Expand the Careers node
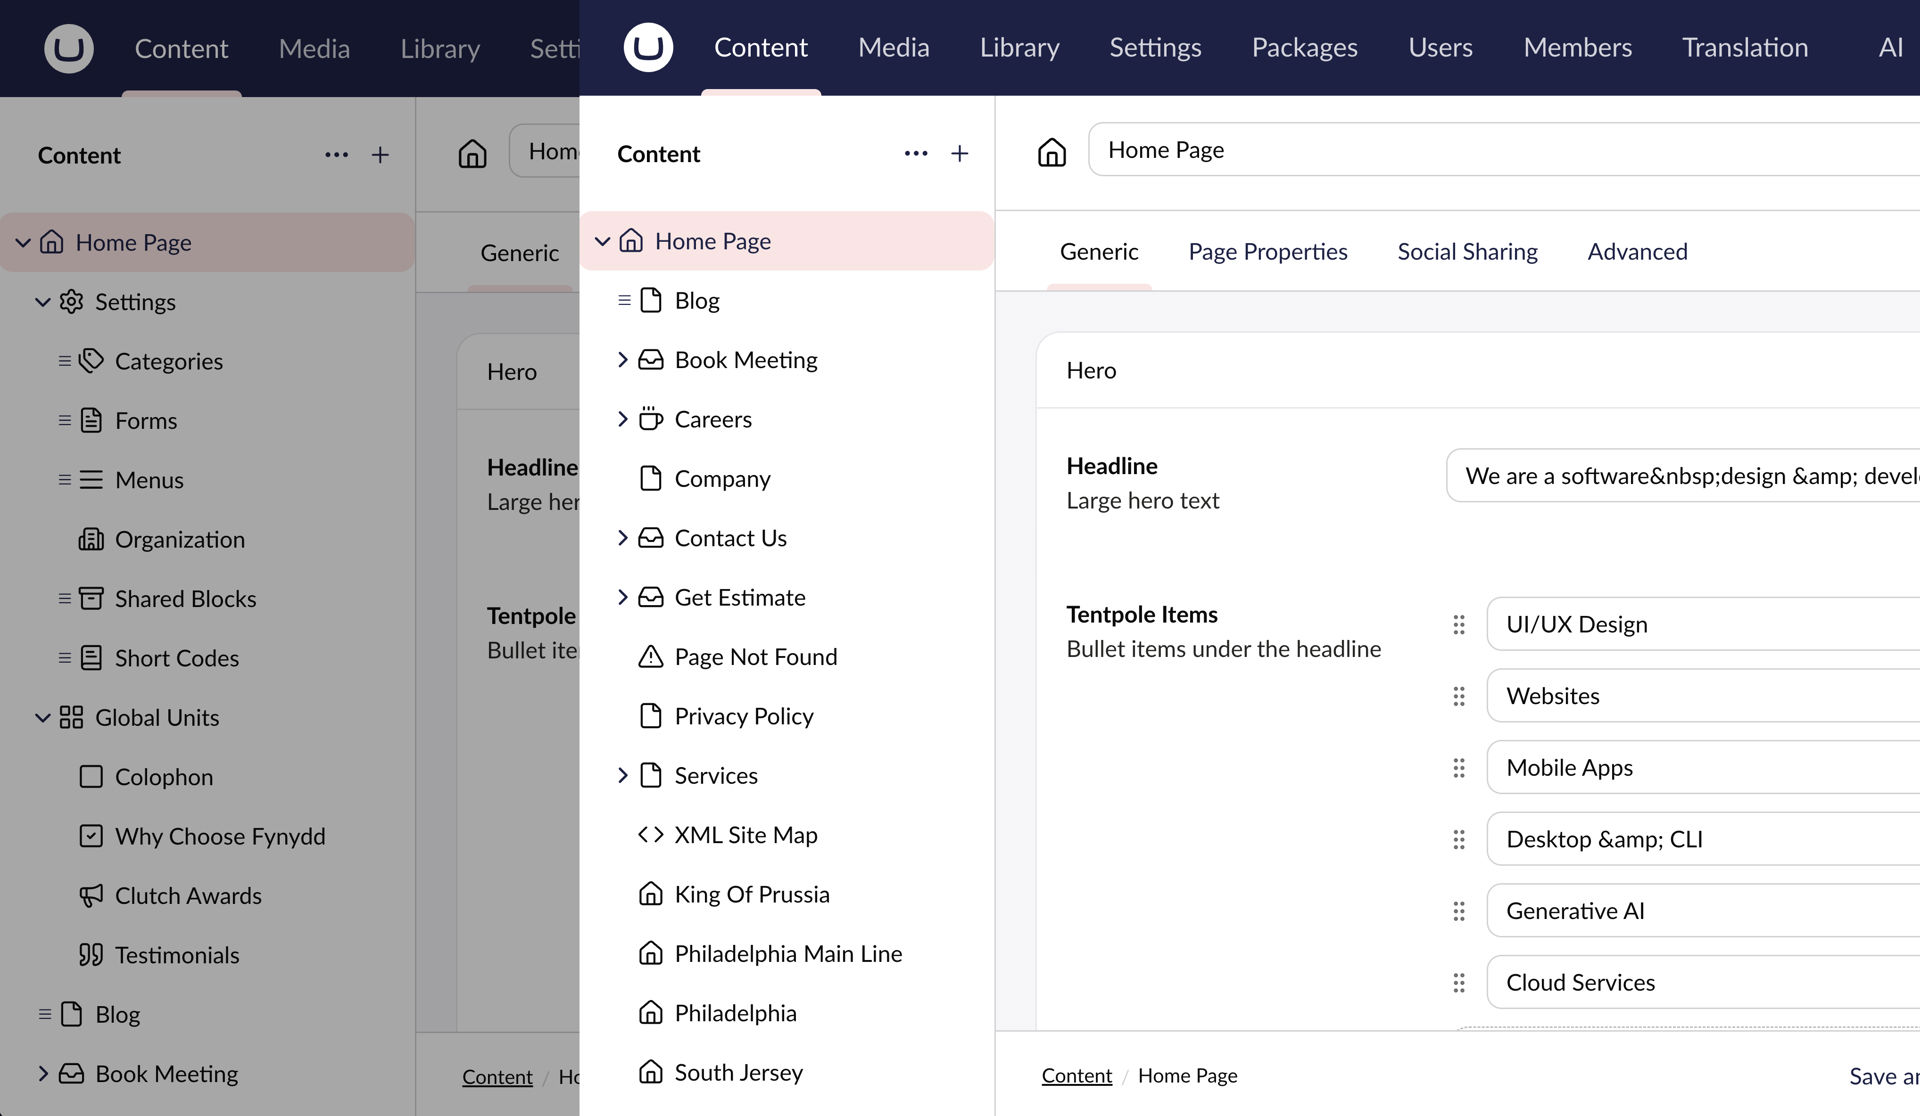 point(622,419)
